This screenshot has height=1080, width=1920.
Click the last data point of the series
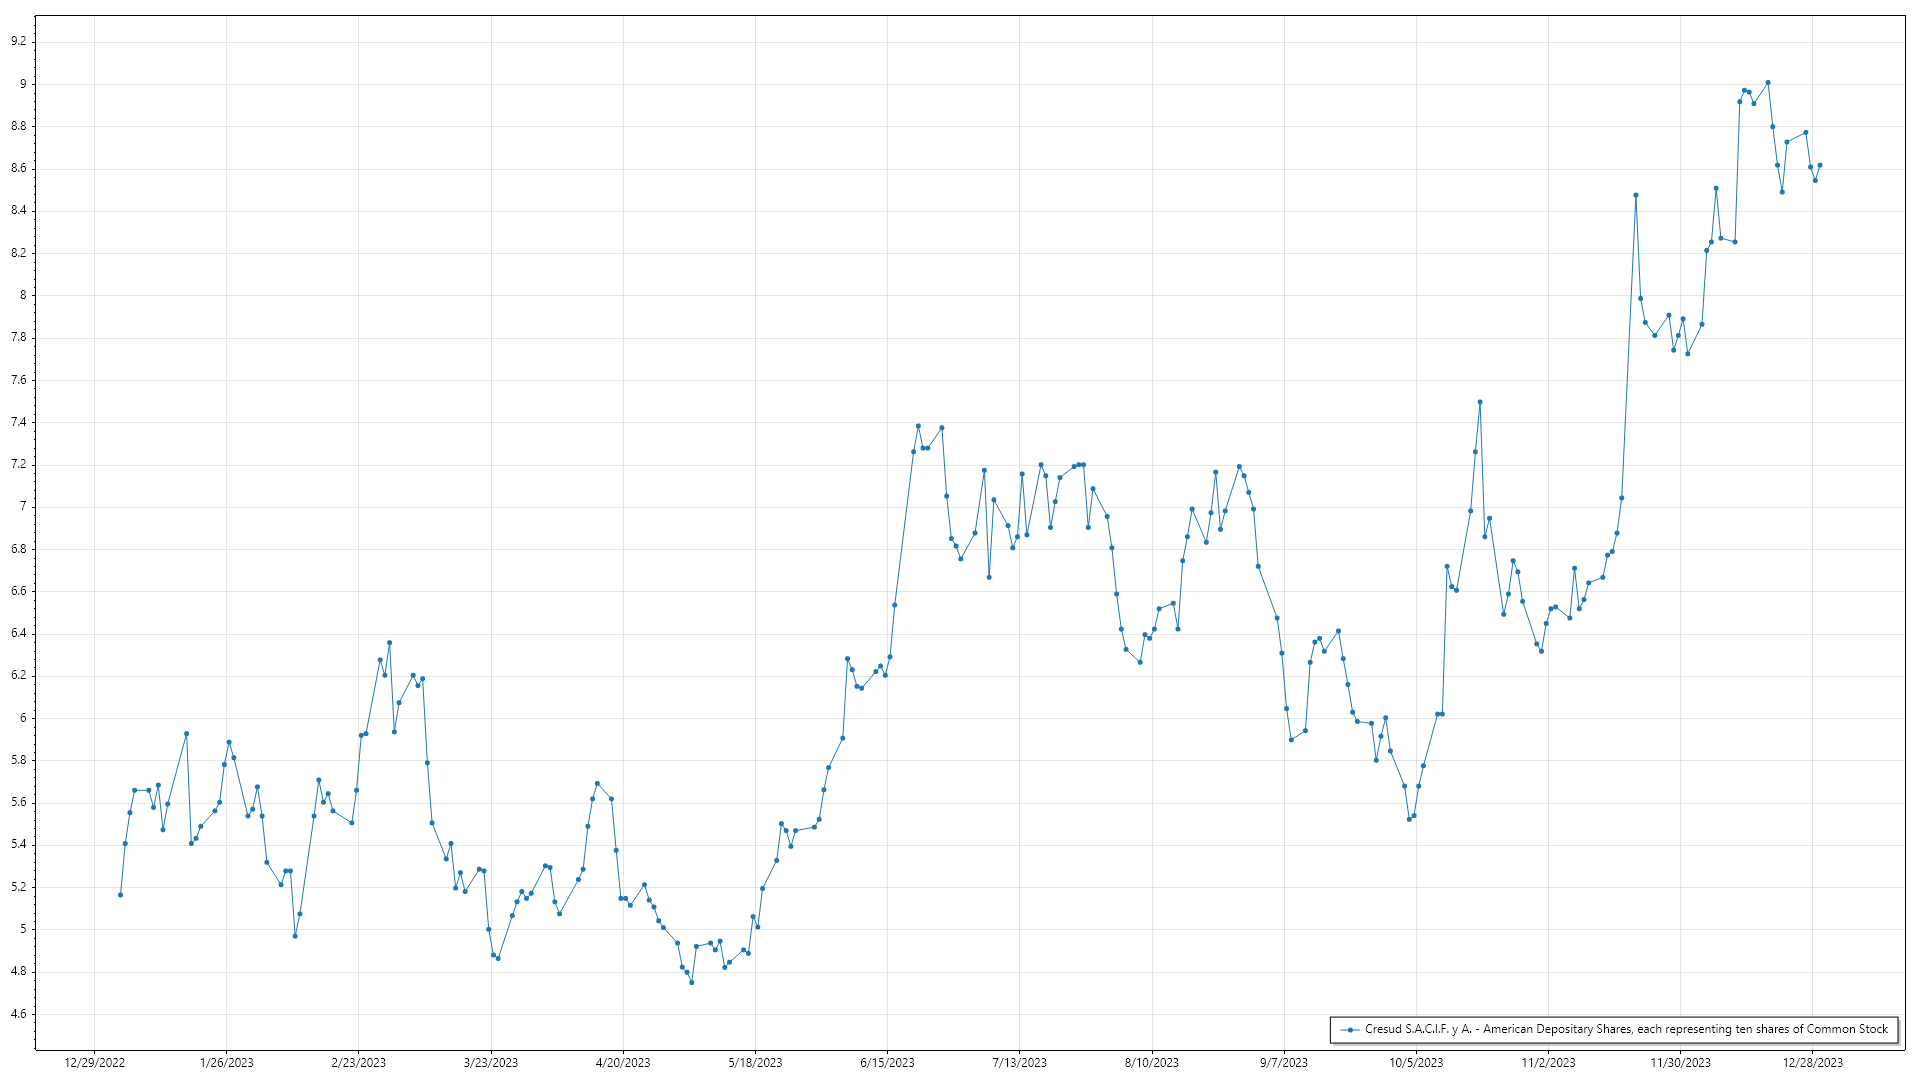pyautogui.click(x=1820, y=165)
